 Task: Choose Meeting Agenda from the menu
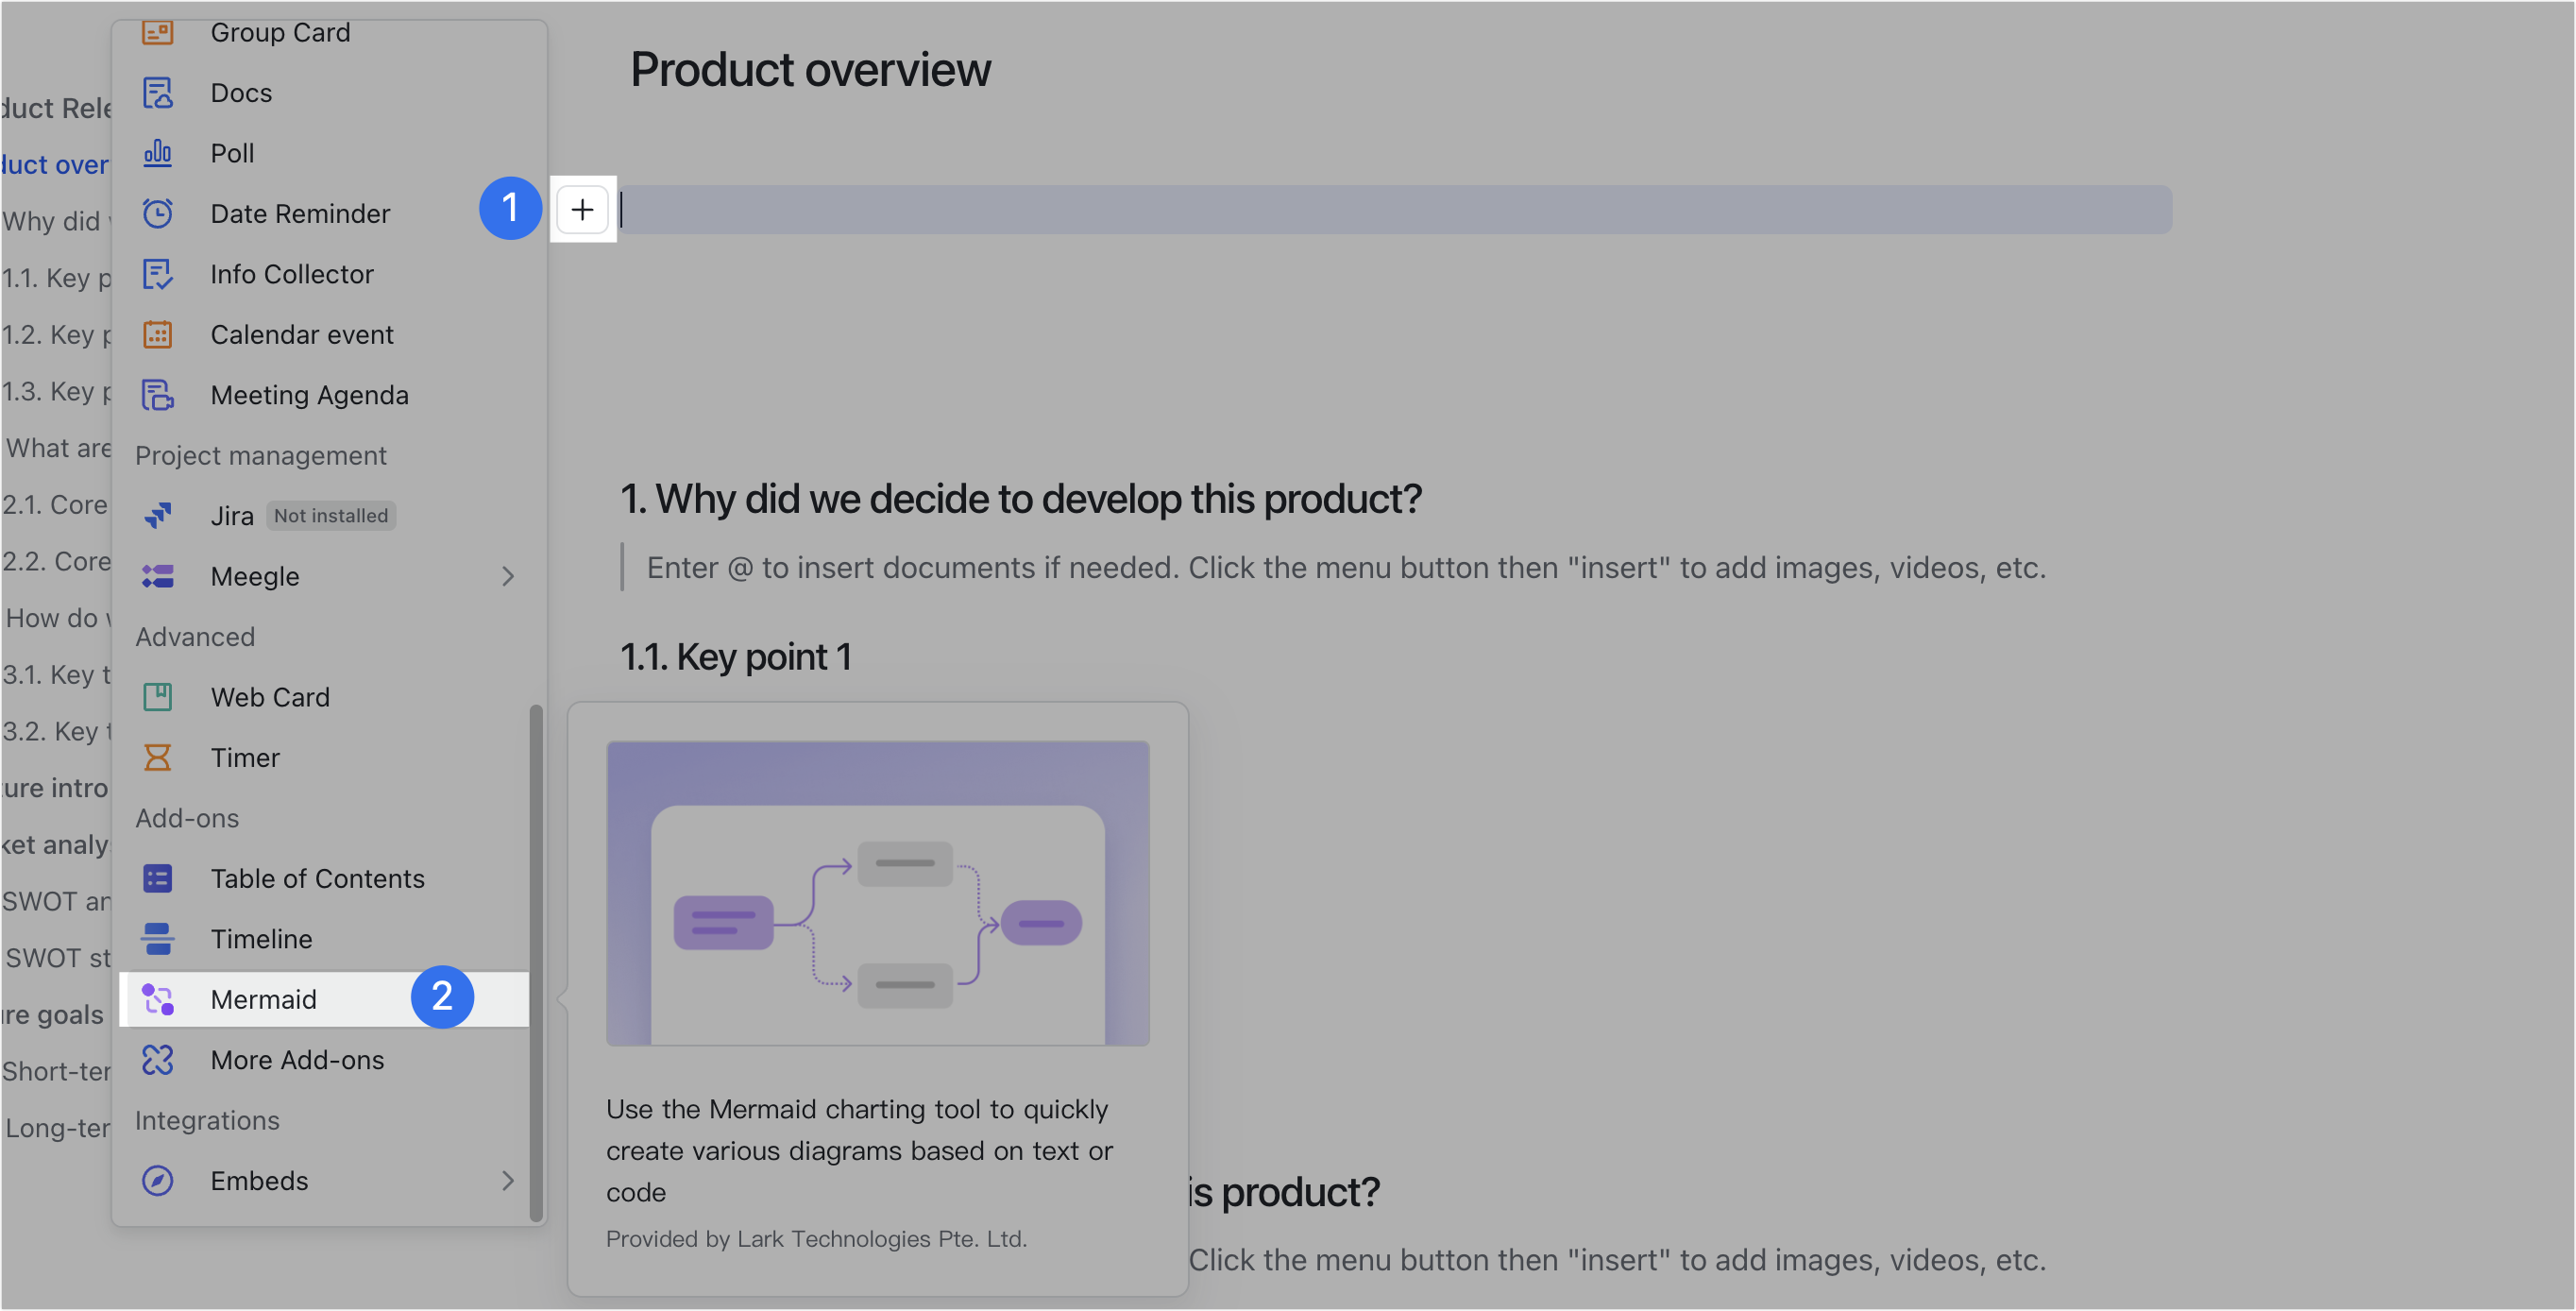point(309,395)
